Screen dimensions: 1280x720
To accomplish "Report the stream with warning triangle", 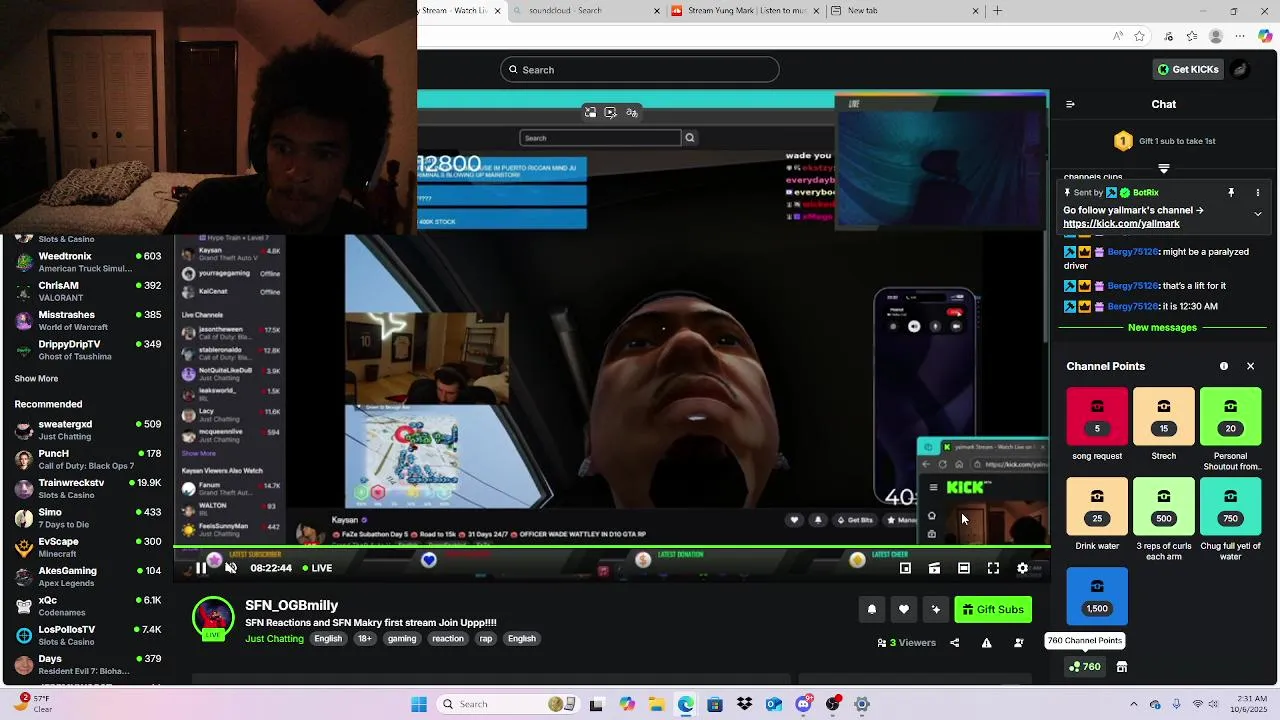I will pyautogui.click(x=987, y=643).
